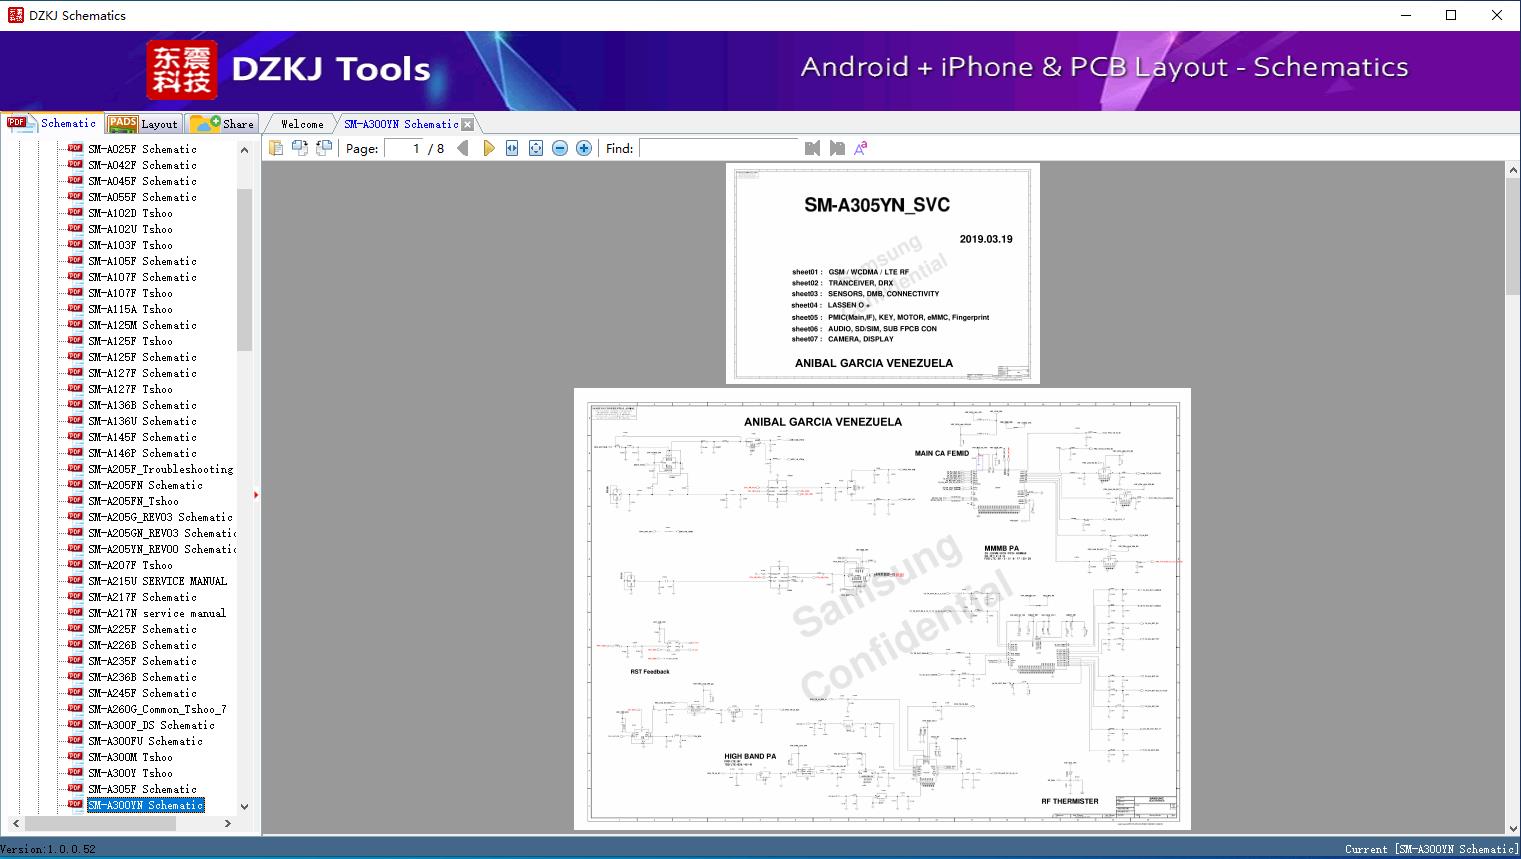Switch to the Layout panel tab
Viewport: 1521px width, 859px height.
(144, 124)
